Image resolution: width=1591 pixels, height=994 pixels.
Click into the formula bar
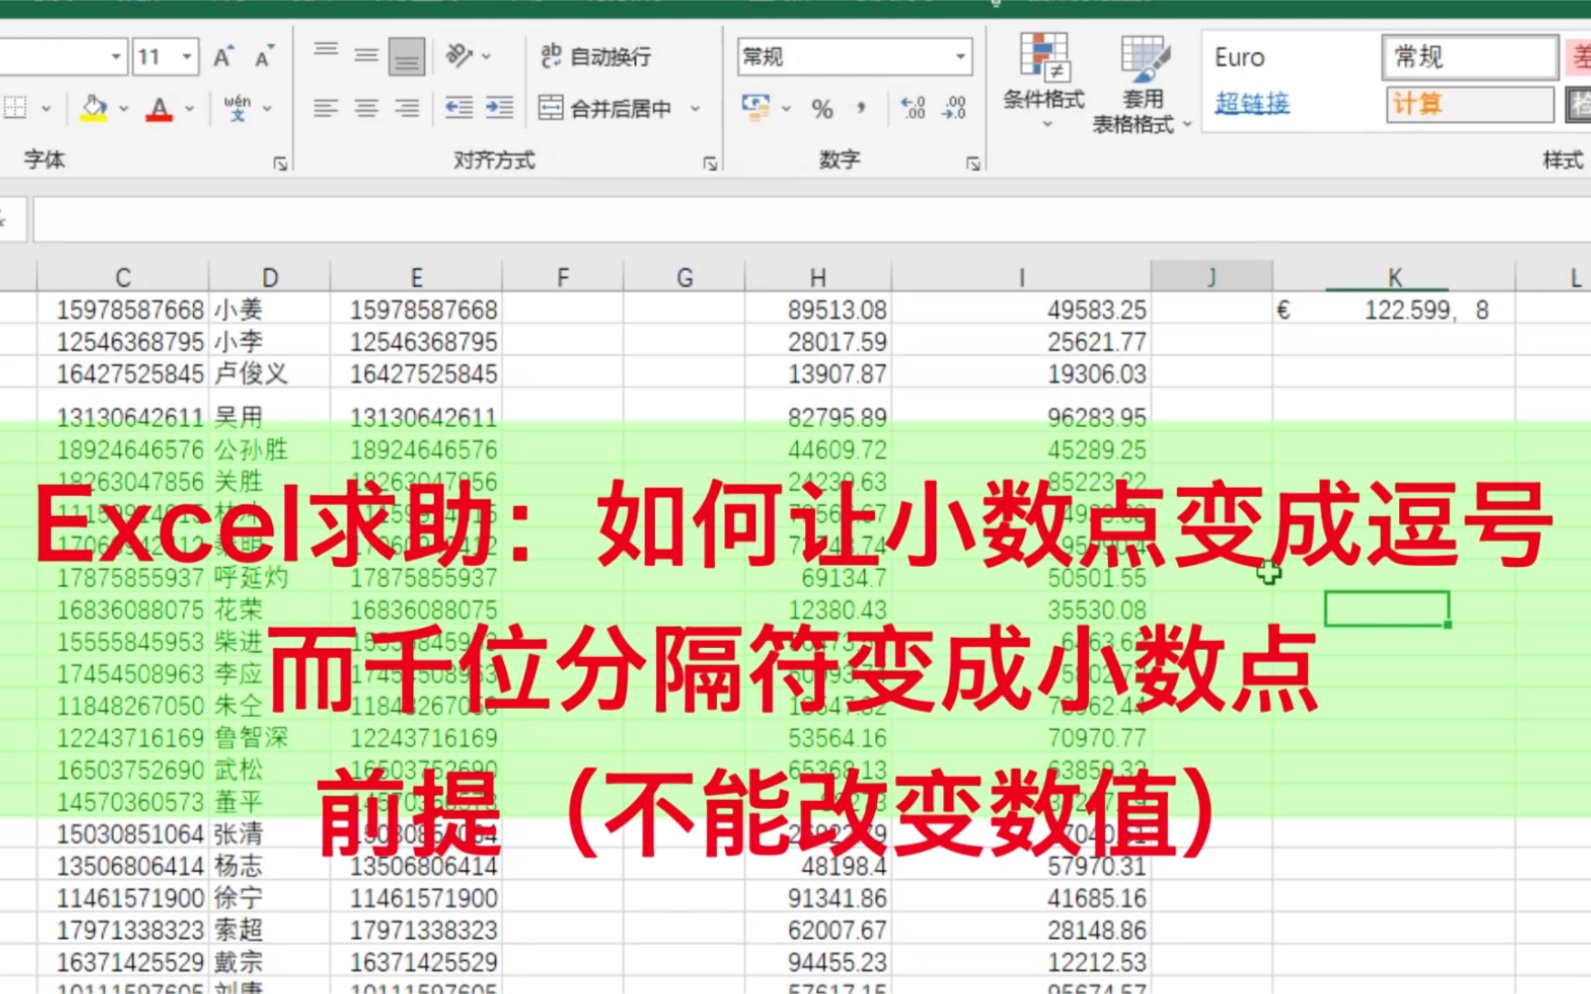point(810,219)
